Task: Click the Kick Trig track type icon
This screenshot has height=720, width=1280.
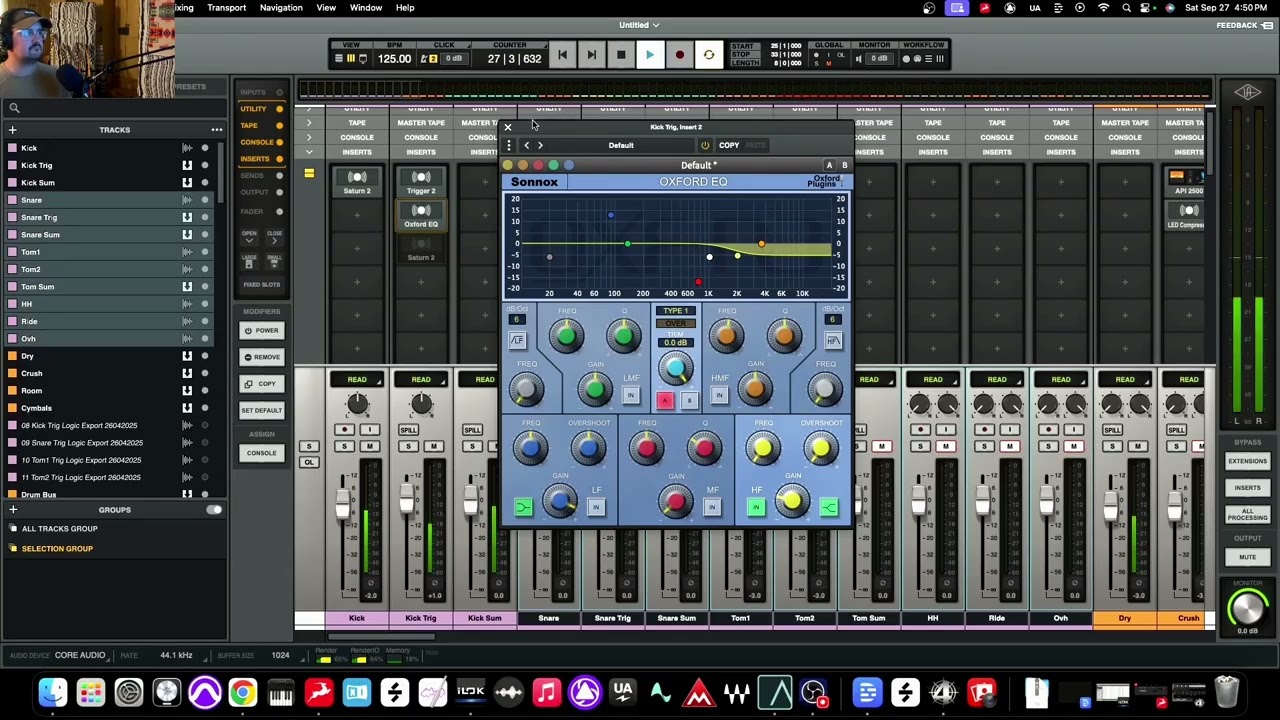Action: pyautogui.click(x=187, y=165)
